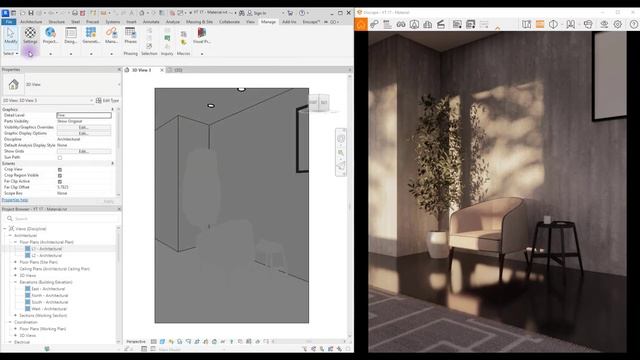
Task: Click the Modify tool in the ribbon
Action: [11, 36]
